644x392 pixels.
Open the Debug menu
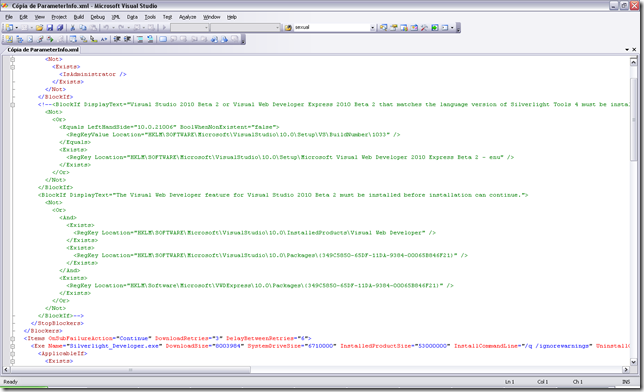coord(97,17)
